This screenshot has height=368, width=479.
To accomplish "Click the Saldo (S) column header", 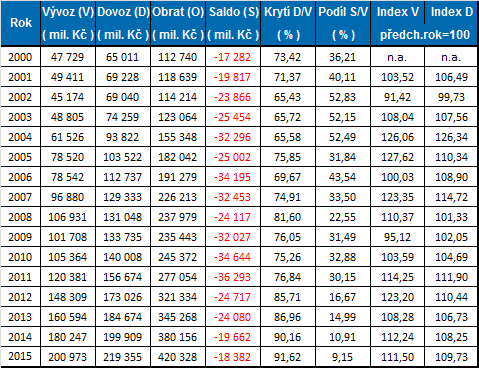I will (x=233, y=23).
